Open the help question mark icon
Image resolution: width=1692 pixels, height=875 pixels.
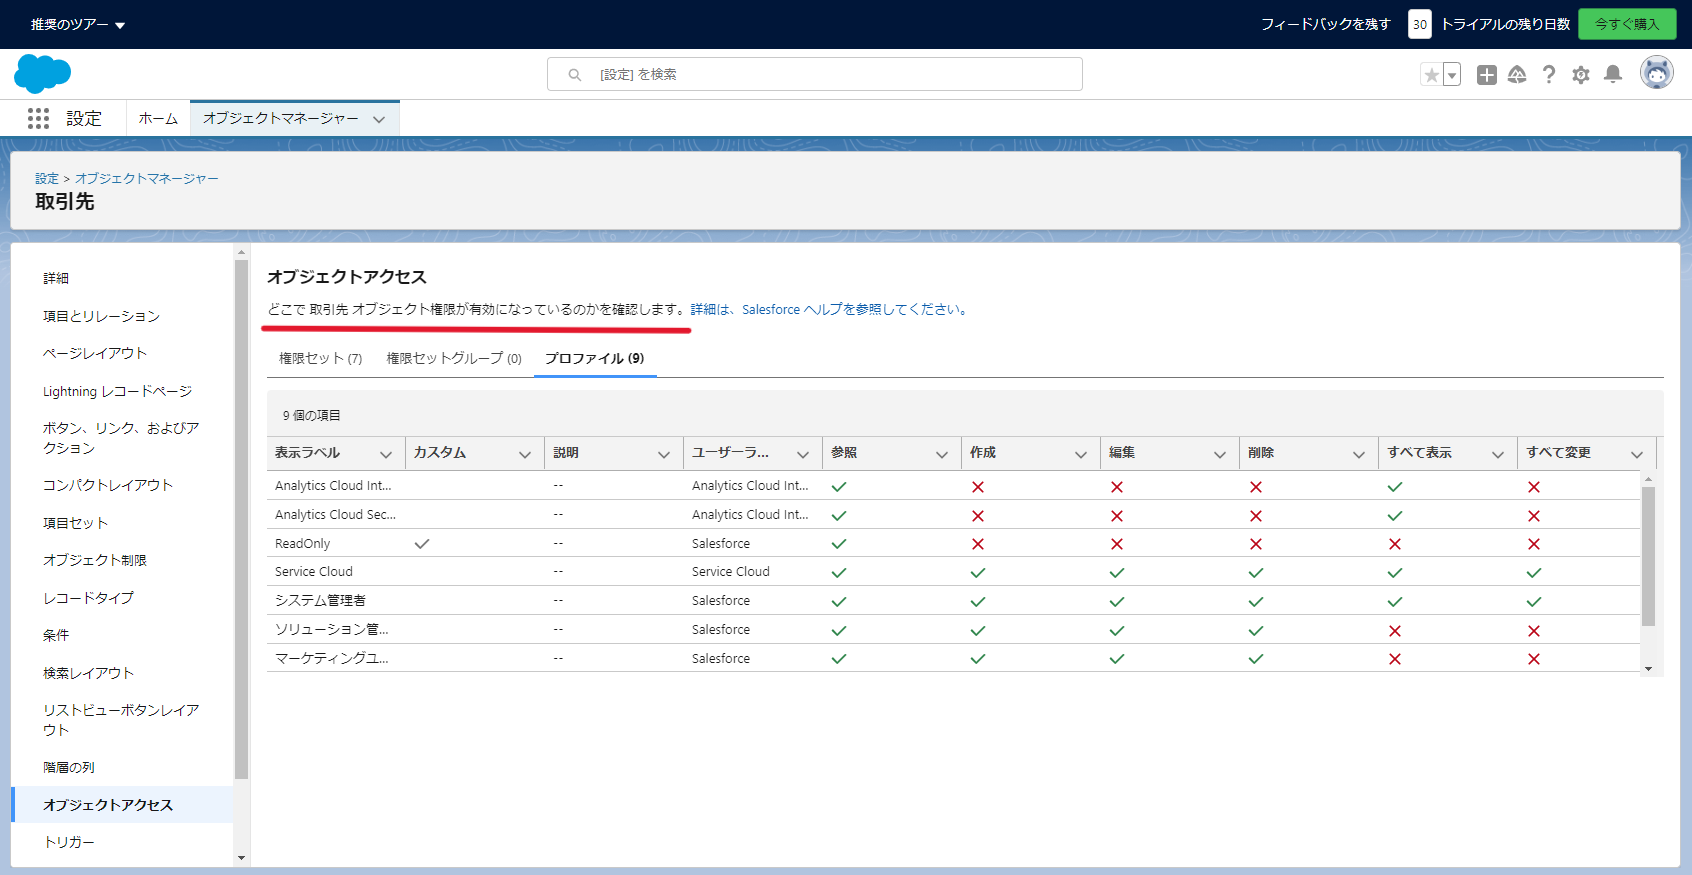point(1549,75)
